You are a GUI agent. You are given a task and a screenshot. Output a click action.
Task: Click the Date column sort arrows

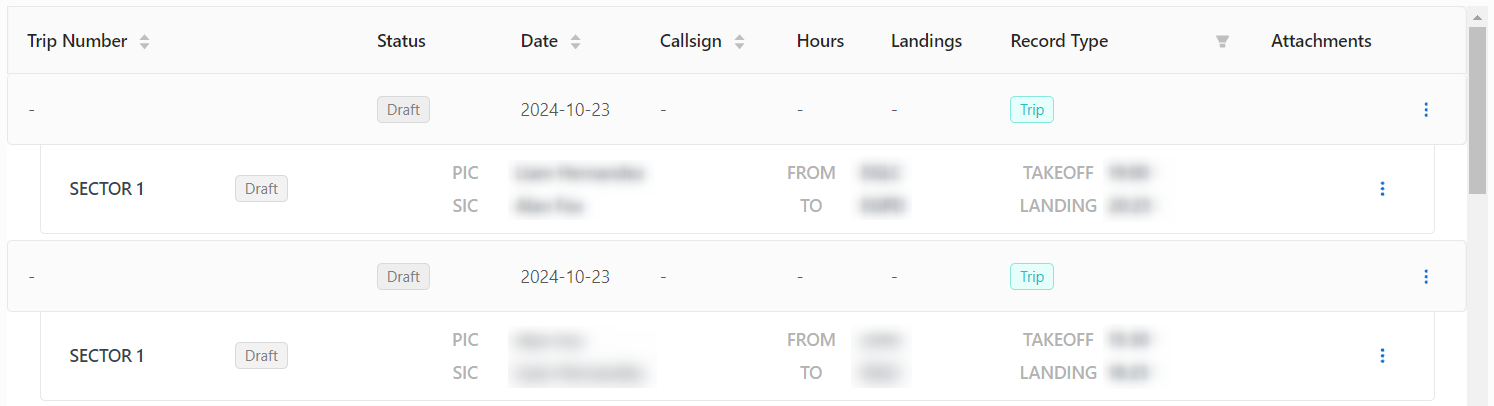coord(575,42)
